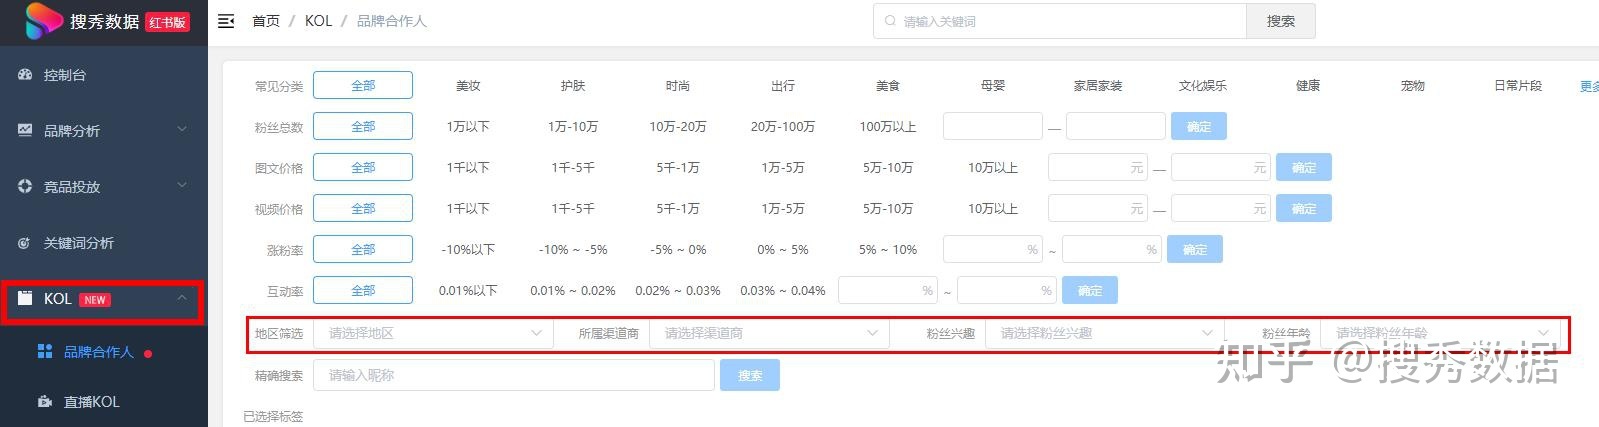
Task: Choose 图文价格 5千-1万
Action: tap(678, 168)
